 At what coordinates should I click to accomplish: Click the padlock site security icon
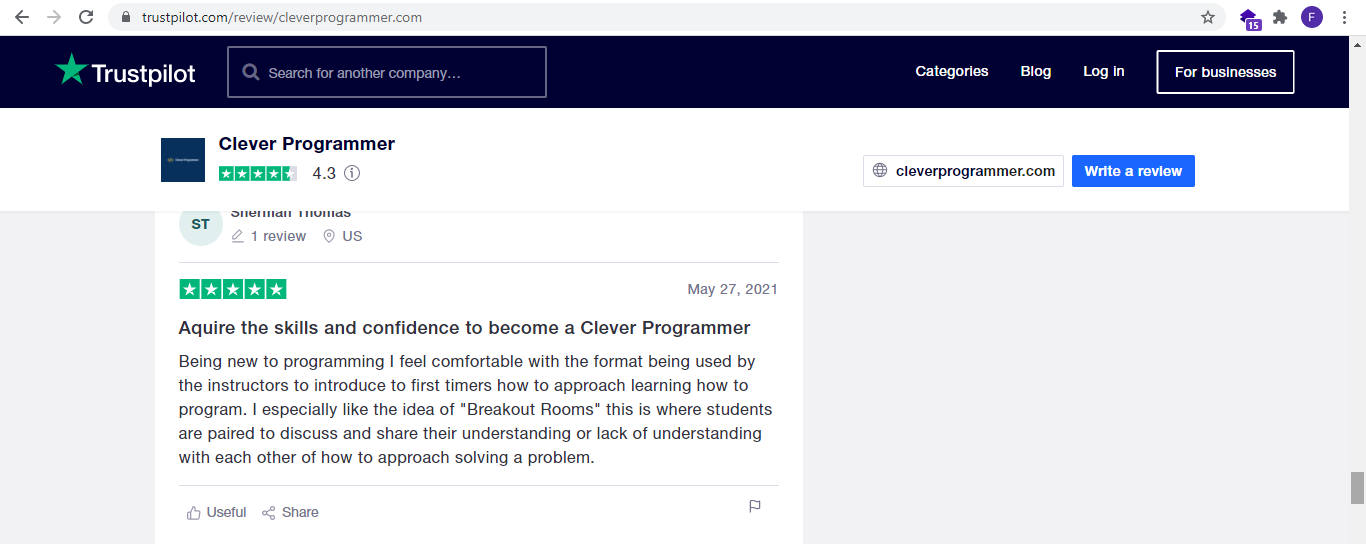coord(126,17)
